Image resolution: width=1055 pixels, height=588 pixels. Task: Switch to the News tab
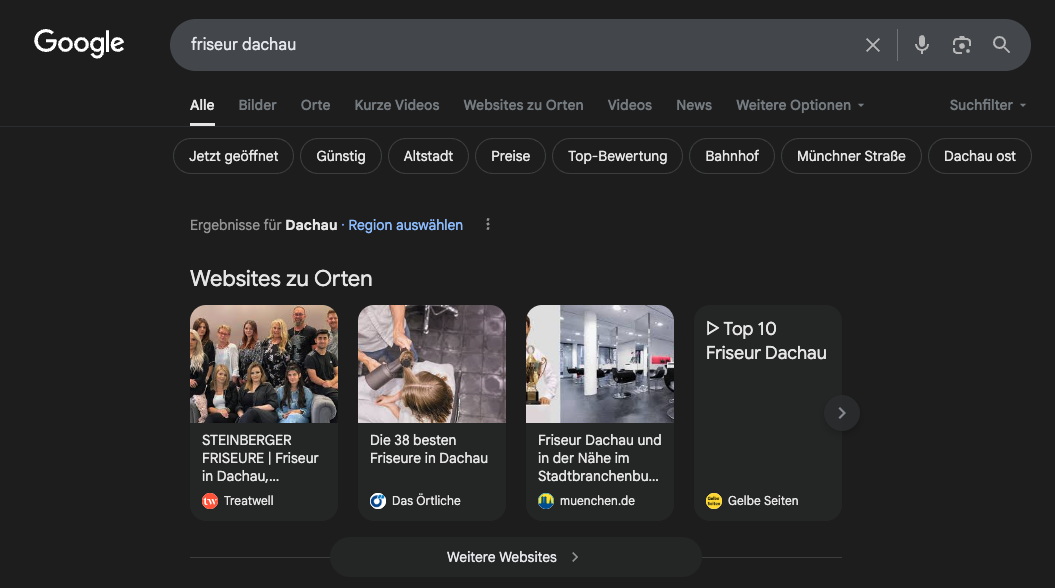[x=694, y=105]
